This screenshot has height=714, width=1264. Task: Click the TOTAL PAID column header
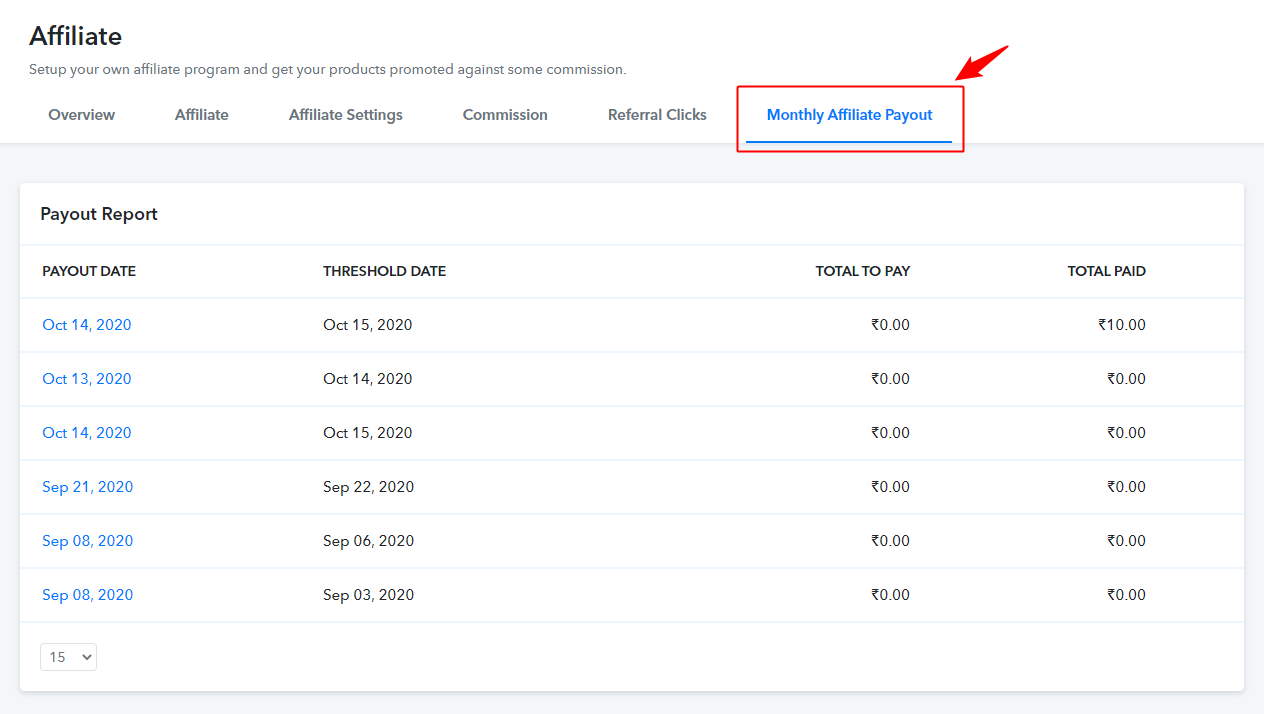pos(1106,271)
